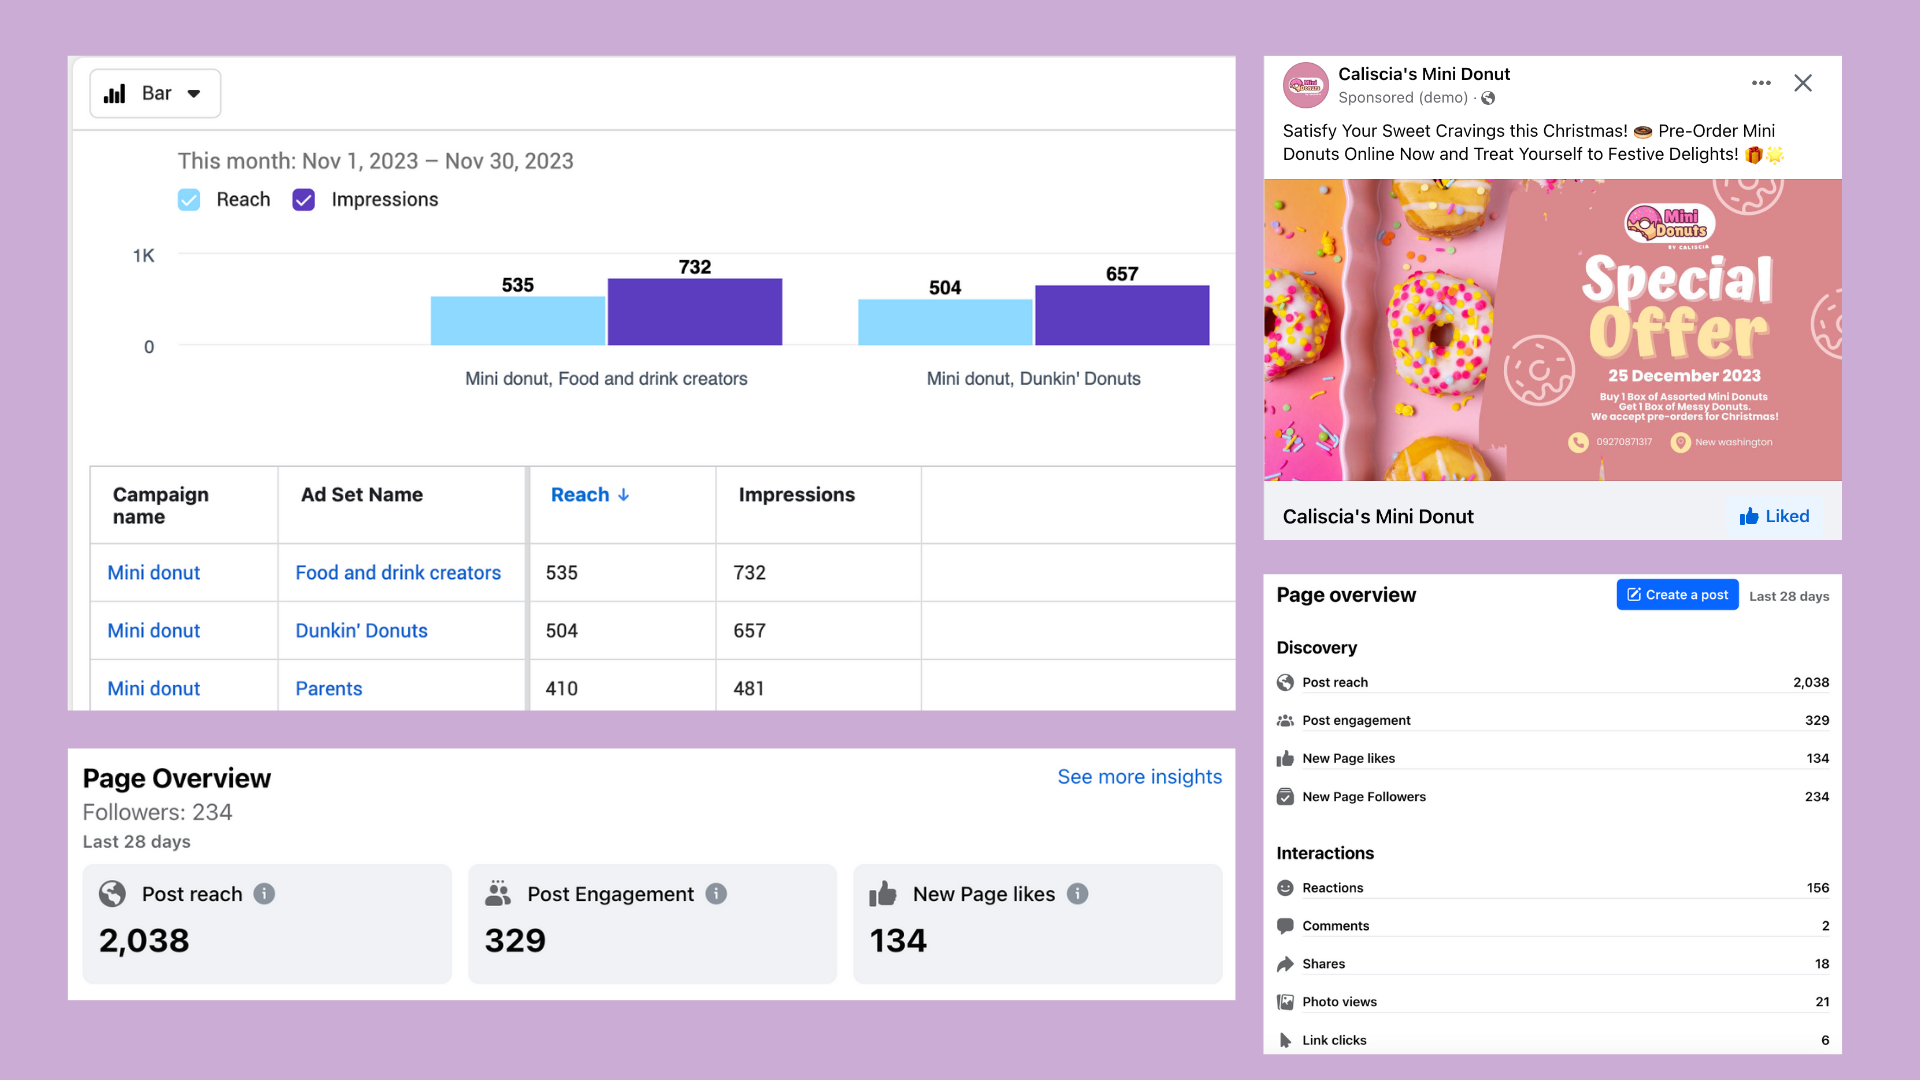This screenshot has width=1920, height=1080.
Task: Click info icon beside Post Engagement
Action: [x=716, y=894]
